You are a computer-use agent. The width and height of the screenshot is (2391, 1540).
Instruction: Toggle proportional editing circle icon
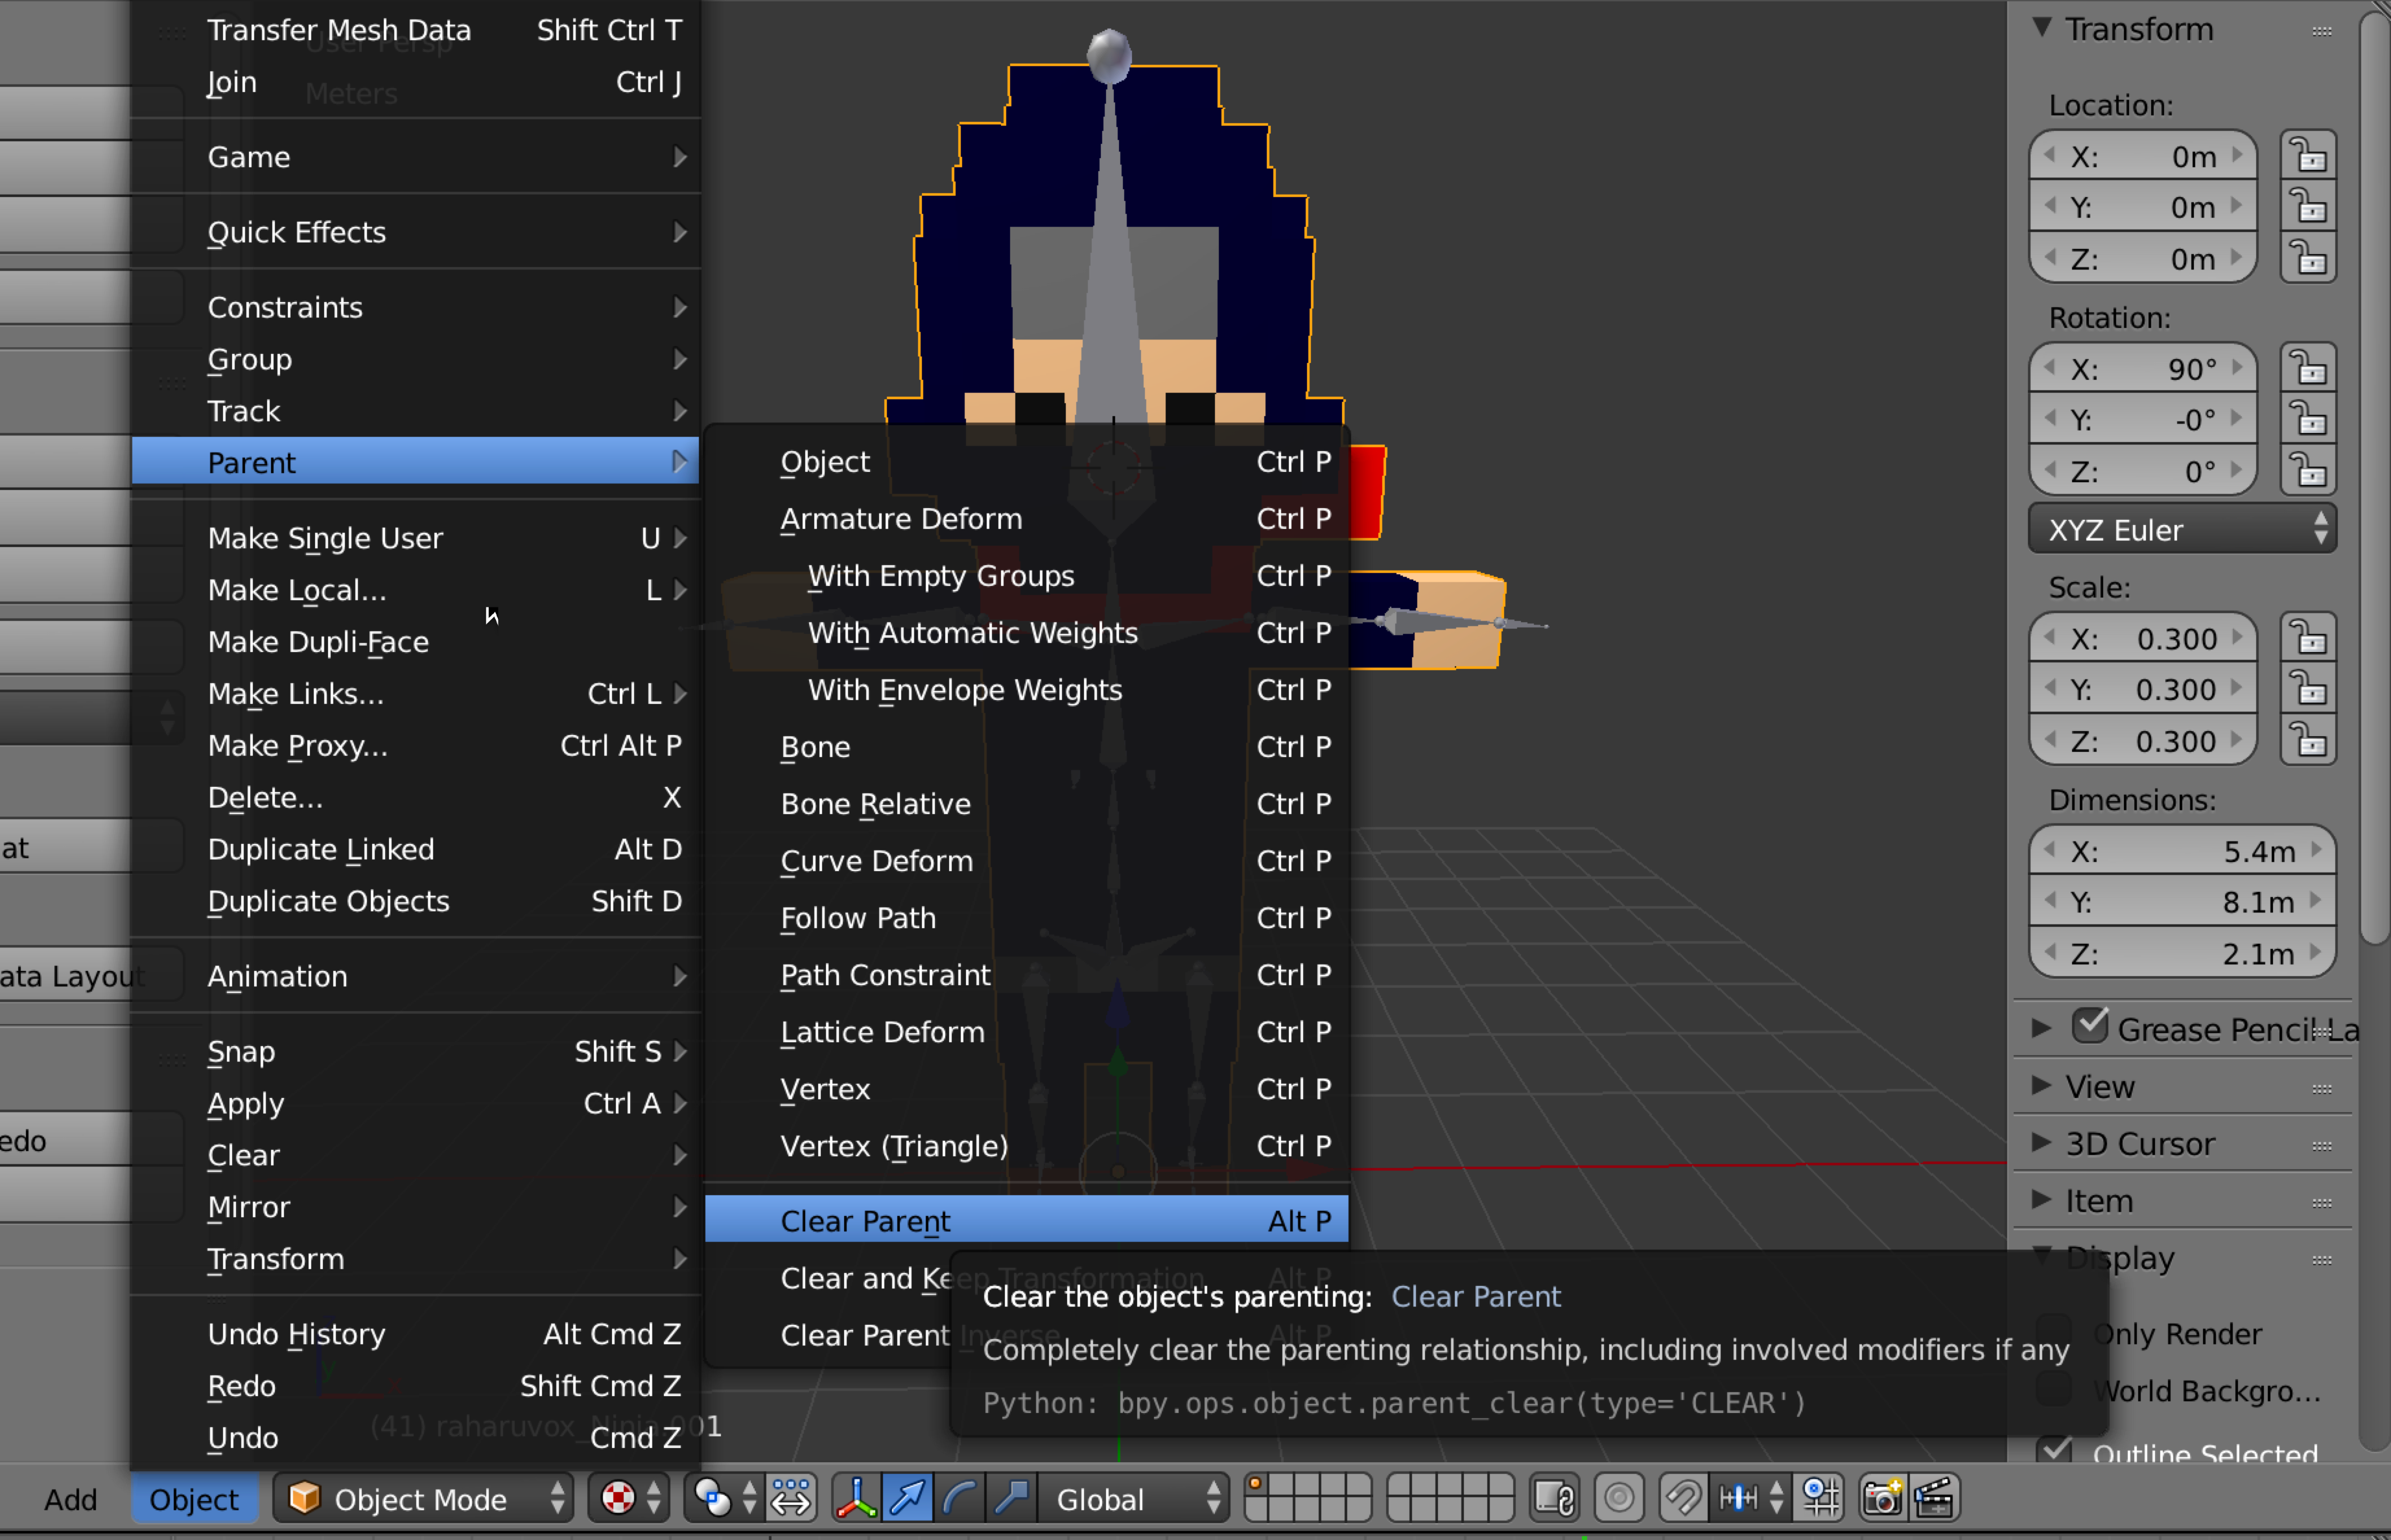[1619, 1497]
